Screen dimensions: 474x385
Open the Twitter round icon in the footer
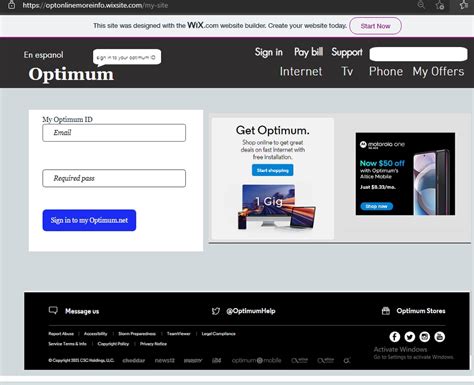(x=410, y=337)
